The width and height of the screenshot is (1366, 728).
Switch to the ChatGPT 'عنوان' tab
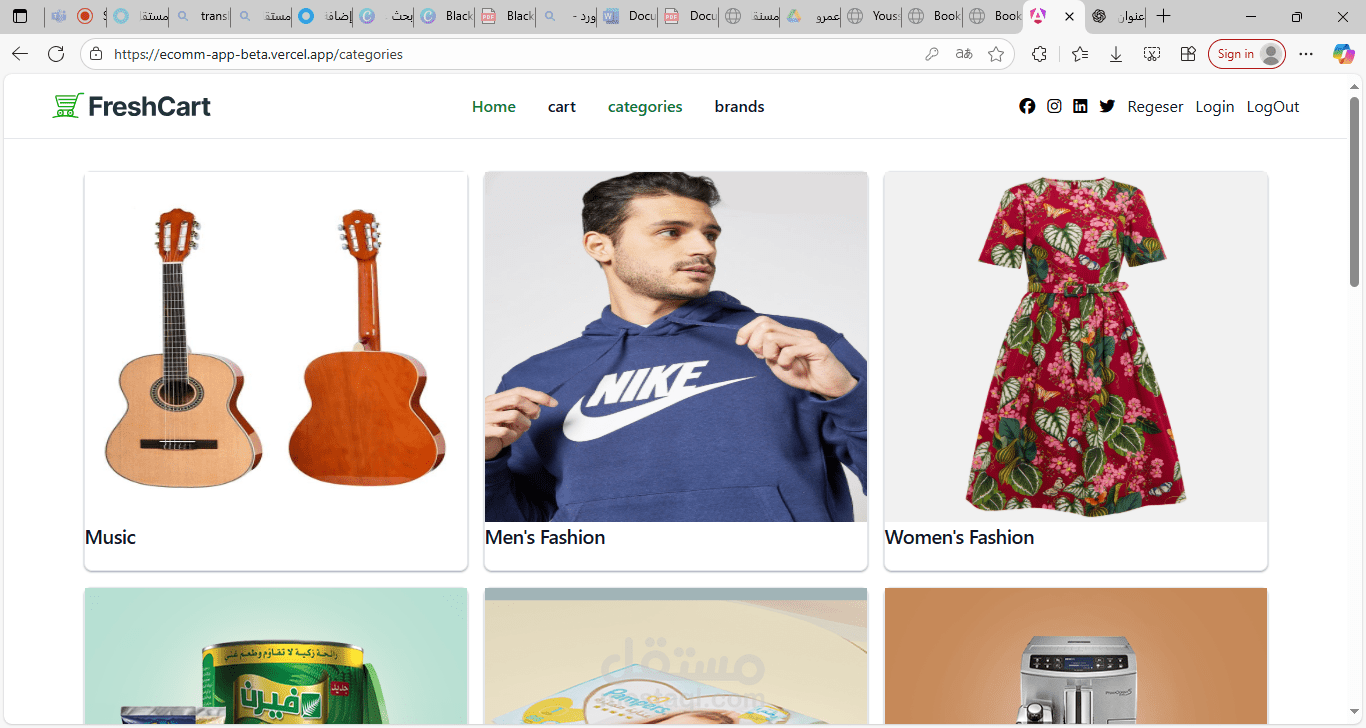coord(1117,16)
